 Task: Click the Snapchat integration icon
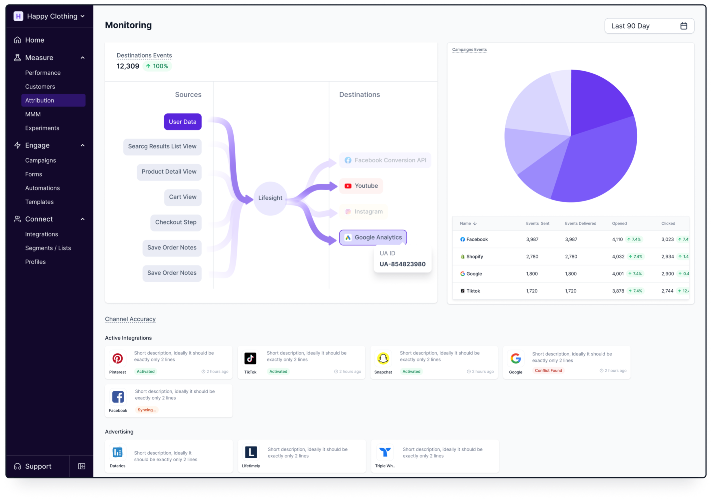coord(383,358)
